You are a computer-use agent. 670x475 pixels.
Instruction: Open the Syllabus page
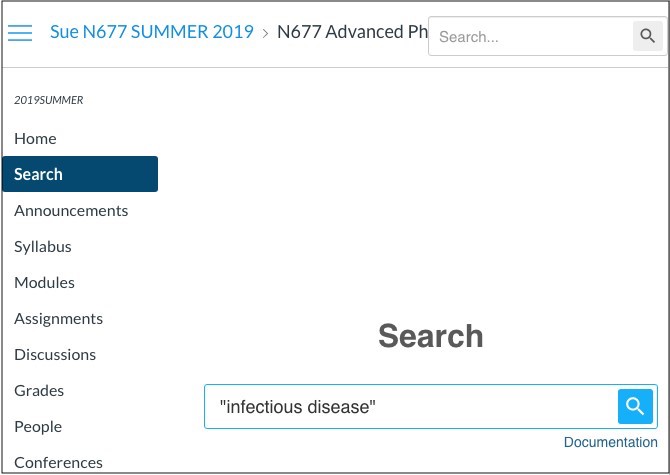[x=43, y=247]
